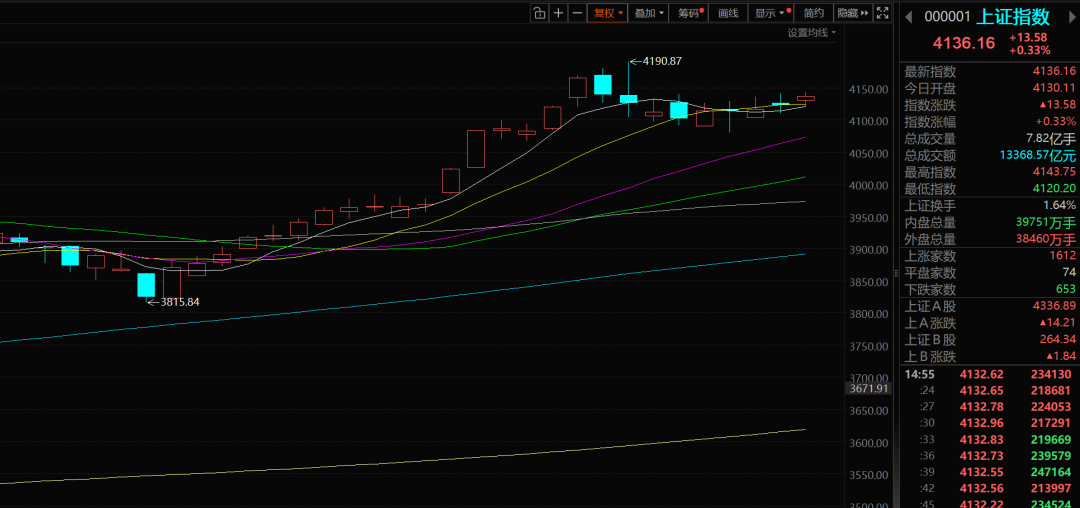The height and width of the screenshot is (508, 1080).
Task: Open 设置均线 moving average settings
Action: (x=810, y=33)
